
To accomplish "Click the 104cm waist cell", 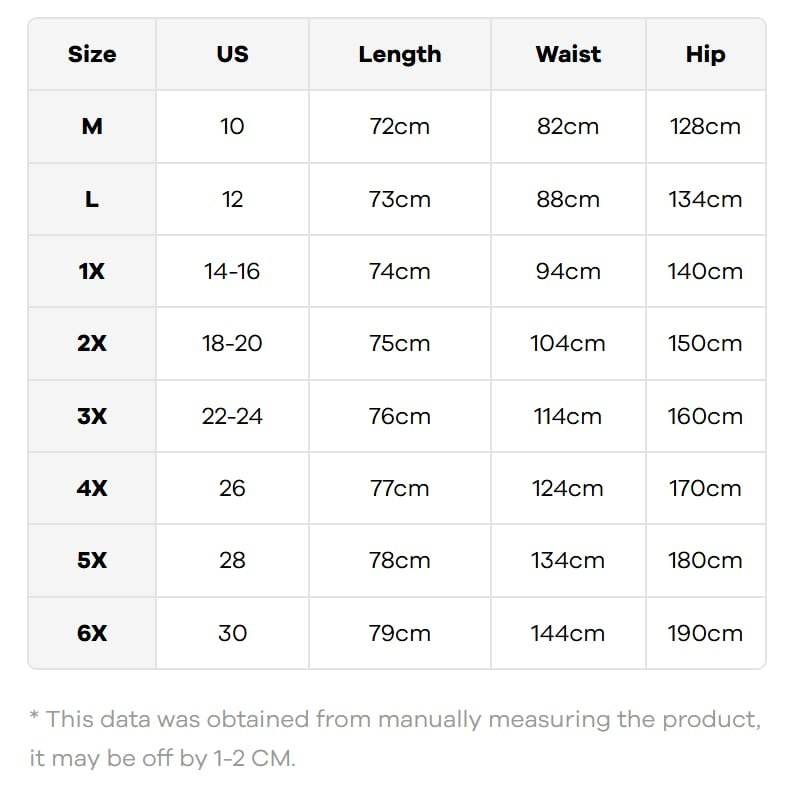I will [568, 343].
